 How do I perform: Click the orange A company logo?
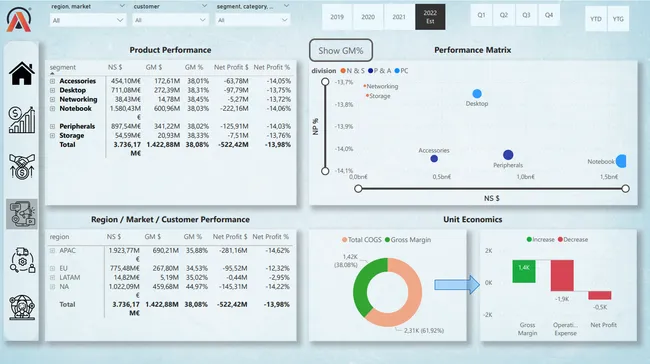pos(19,19)
